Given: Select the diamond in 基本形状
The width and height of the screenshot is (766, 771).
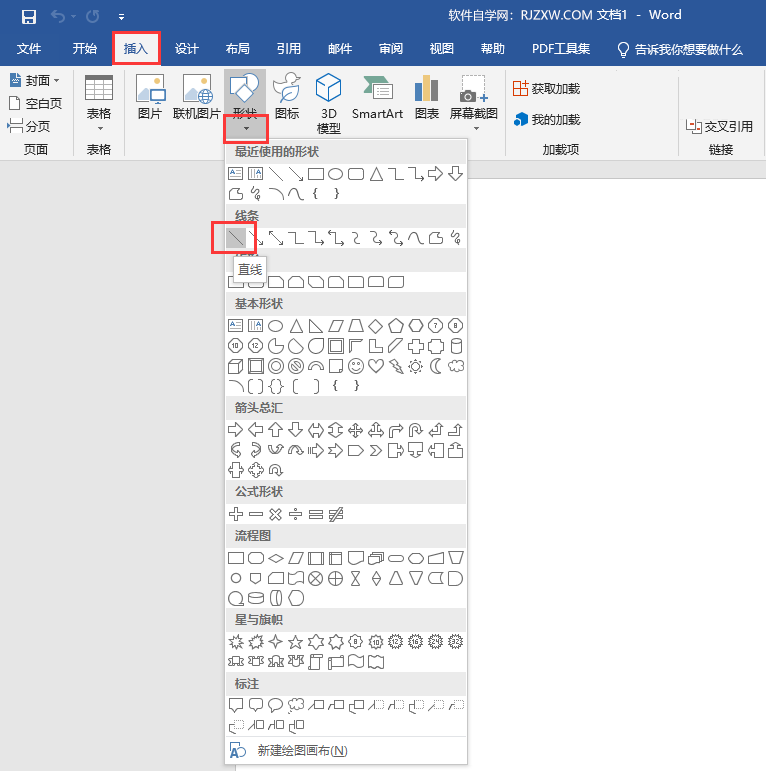Looking at the screenshot, I should [376, 326].
